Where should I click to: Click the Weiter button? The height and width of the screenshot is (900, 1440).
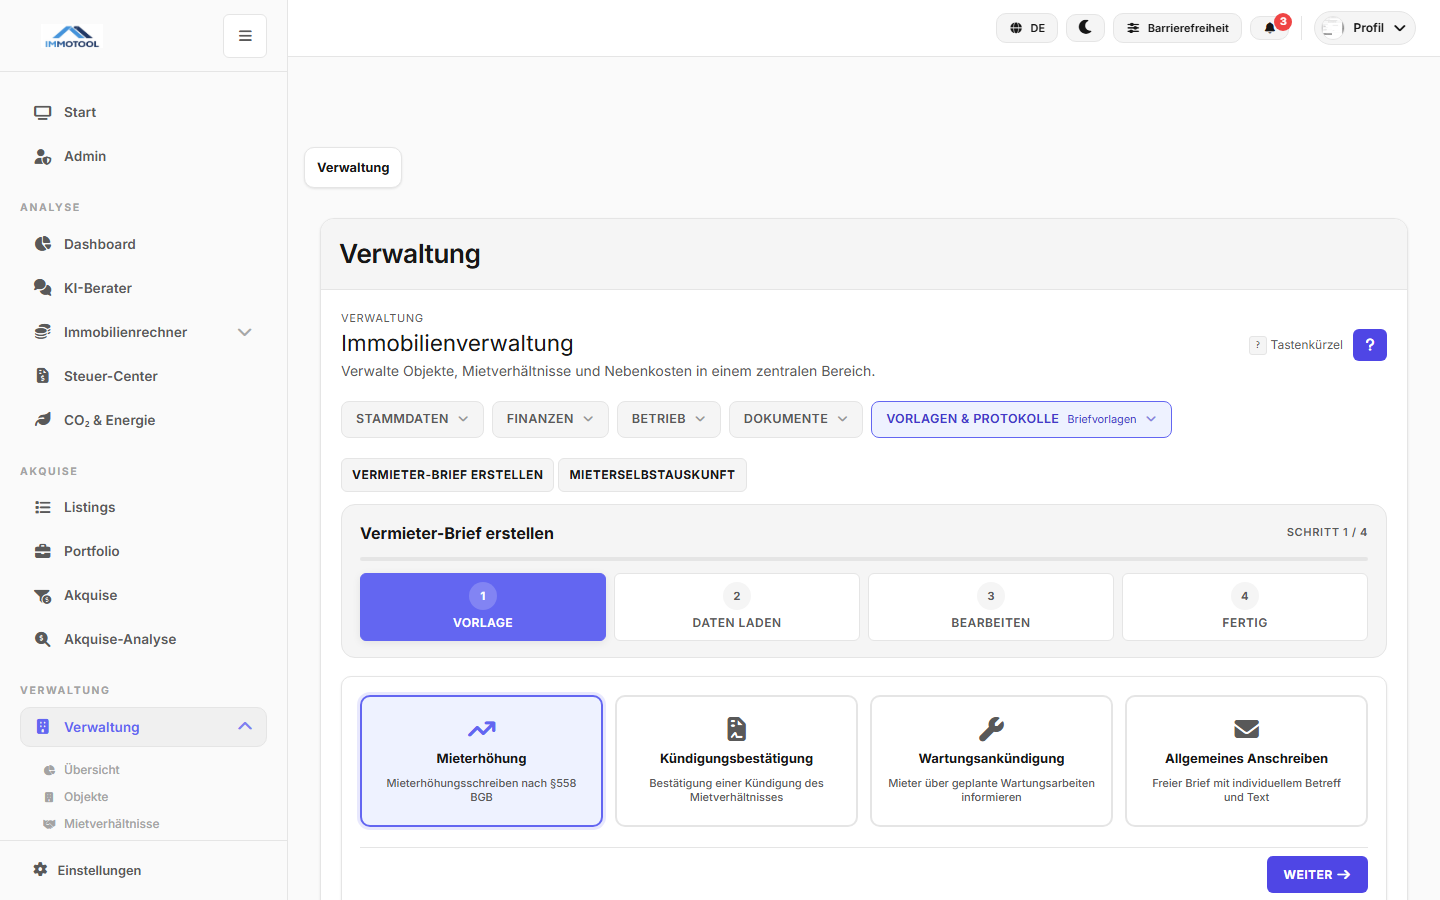(x=1316, y=874)
